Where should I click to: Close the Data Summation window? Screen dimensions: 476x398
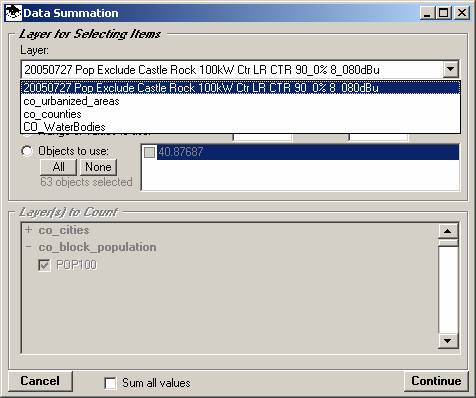tap(462, 13)
